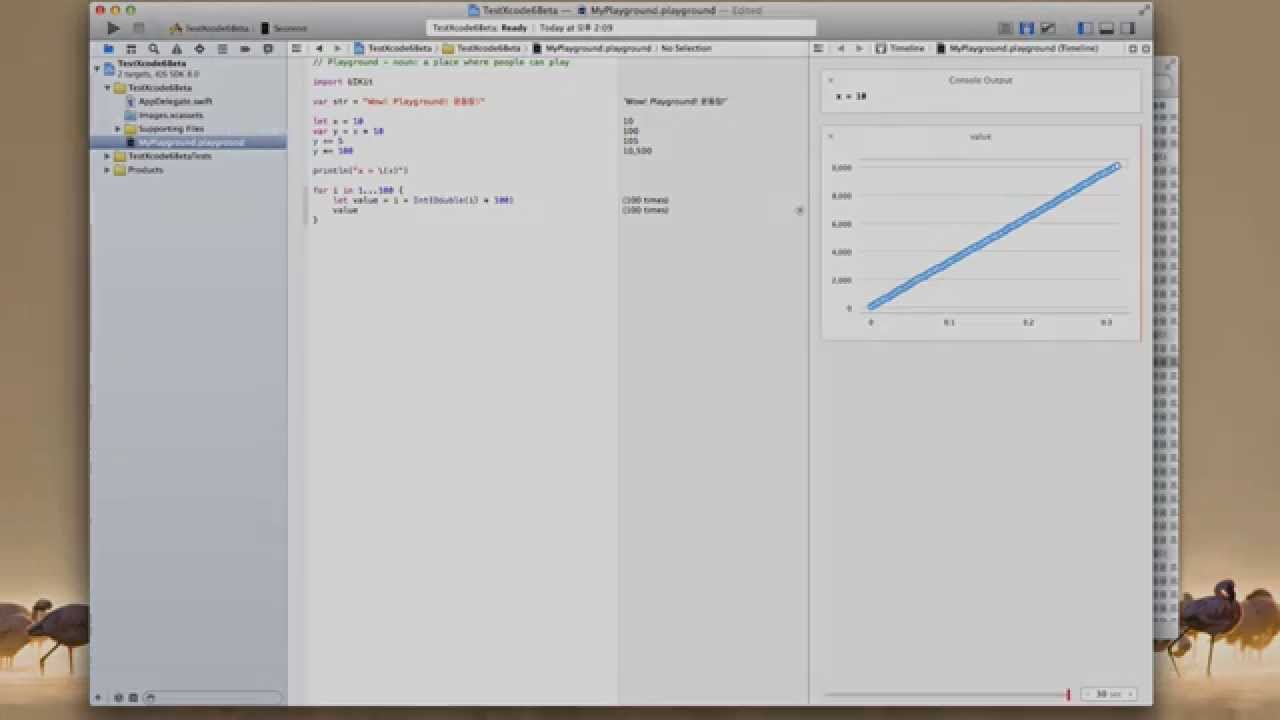The image size is (1280, 720).
Task: Open the Report navigator
Action: [x=268, y=48]
